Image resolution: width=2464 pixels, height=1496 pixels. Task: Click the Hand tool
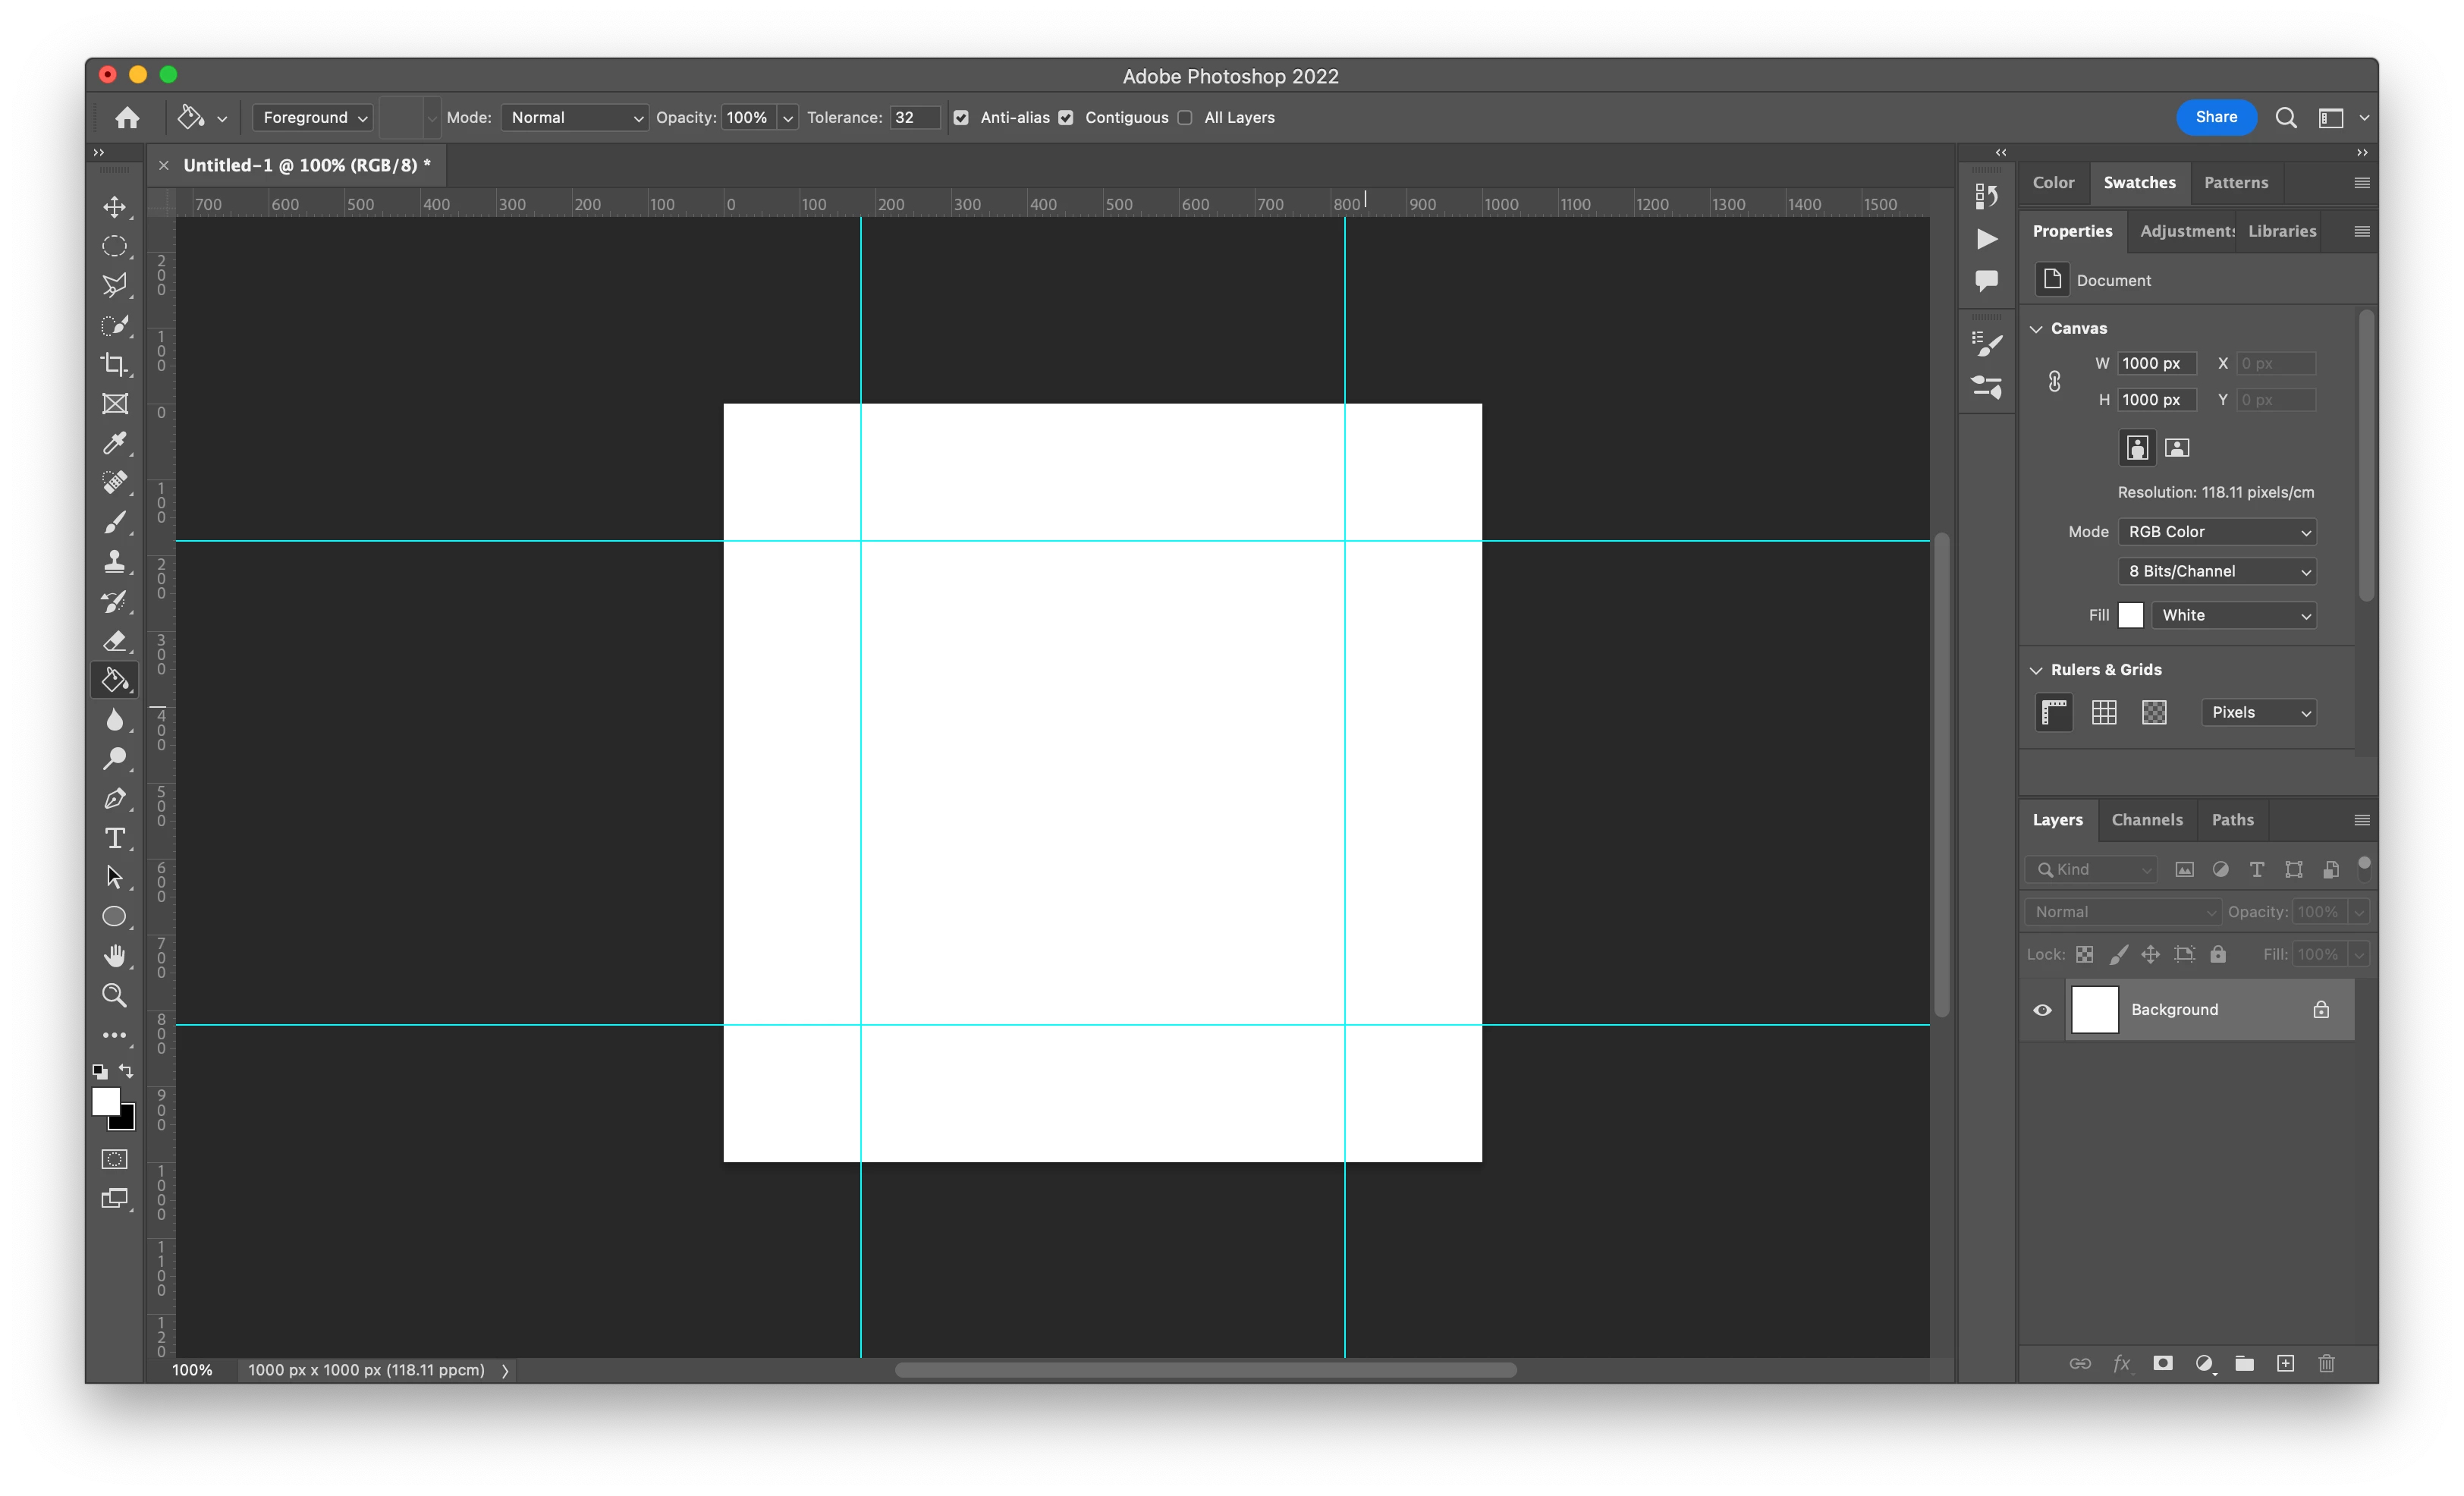pos(114,956)
